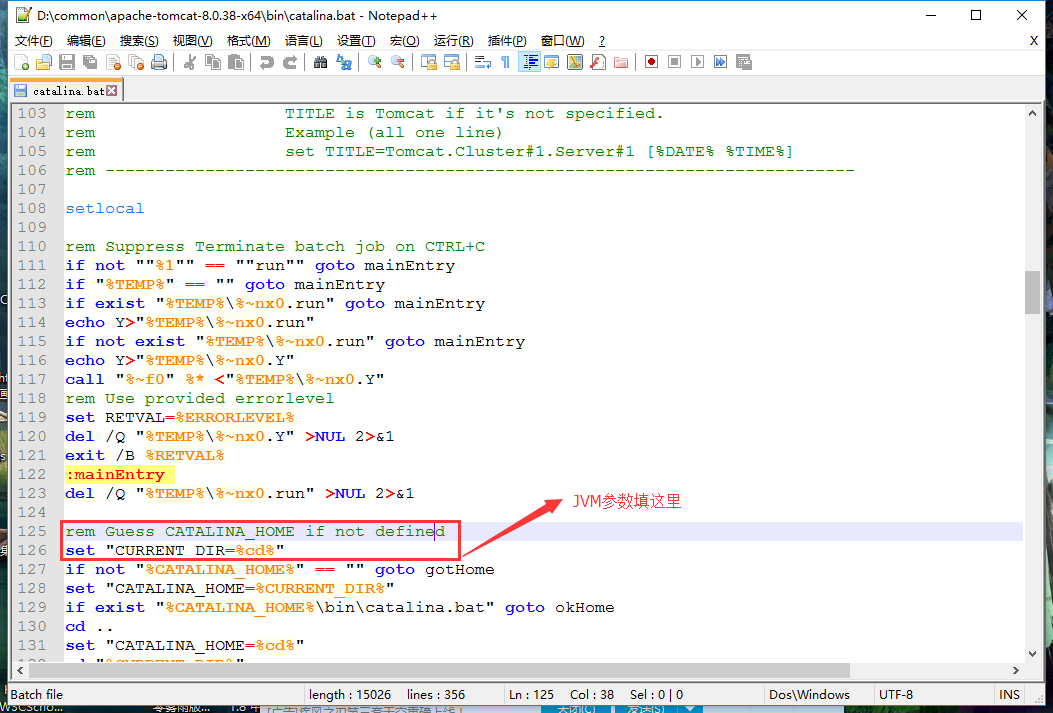Click the horizontal scrollbar thumb
Screen dimensions: 1053x713
pyautogui.click(x=439, y=670)
